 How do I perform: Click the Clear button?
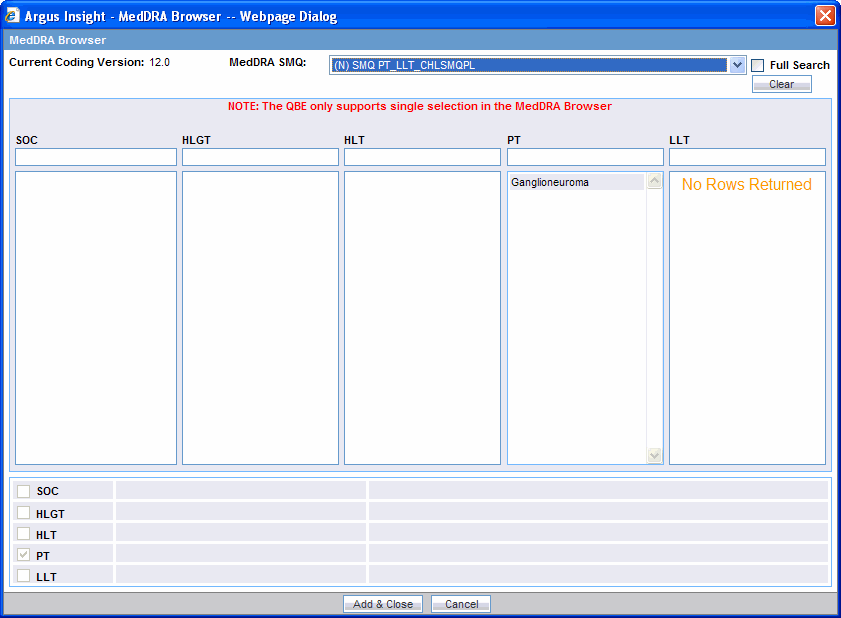tap(781, 84)
